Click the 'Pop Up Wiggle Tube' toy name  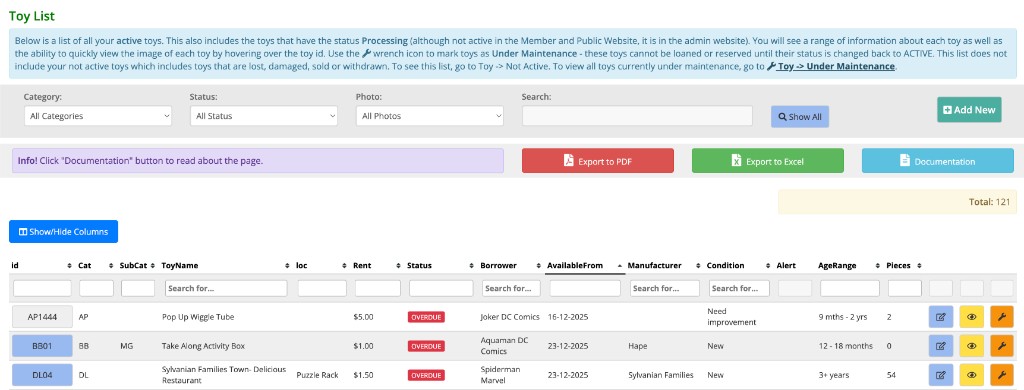(x=198, y=317)
